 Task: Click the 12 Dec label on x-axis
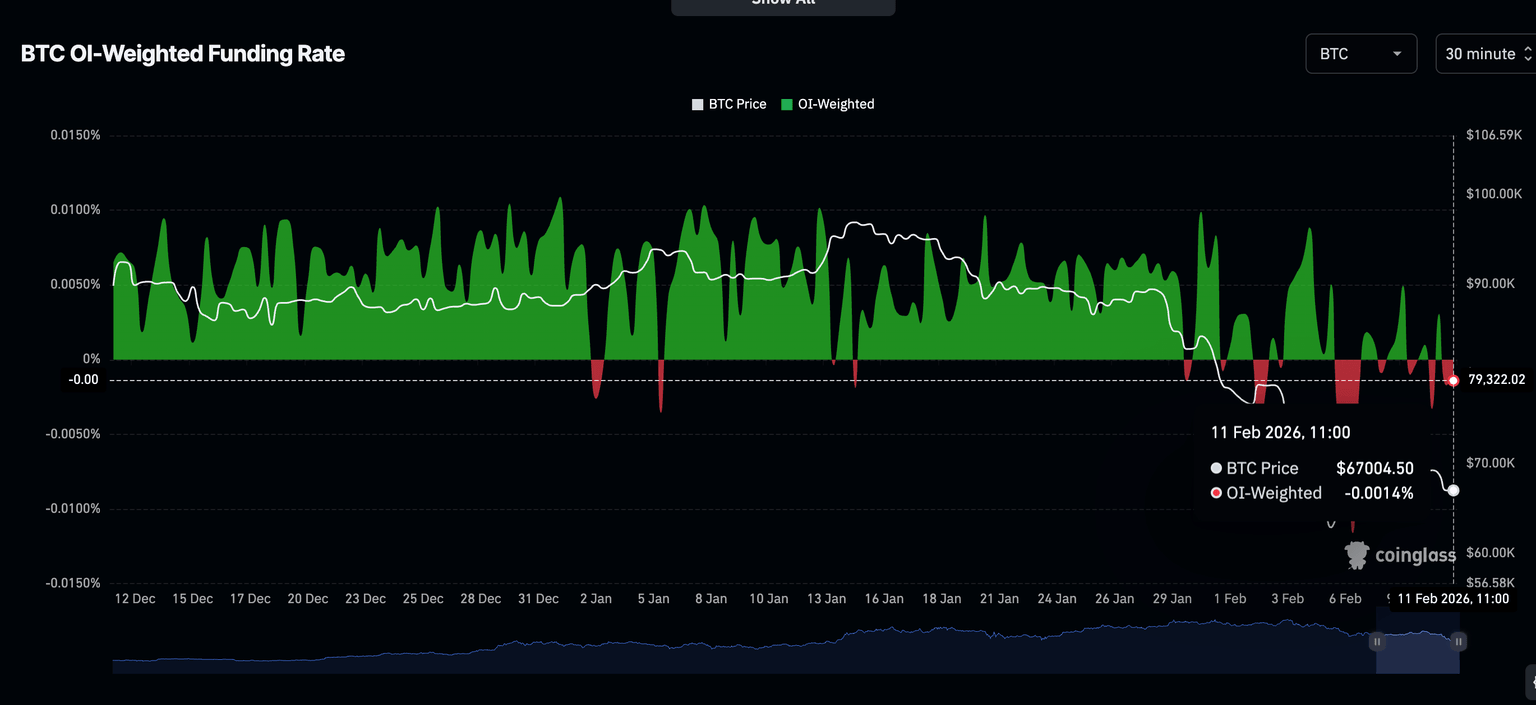tap(135, 599)
